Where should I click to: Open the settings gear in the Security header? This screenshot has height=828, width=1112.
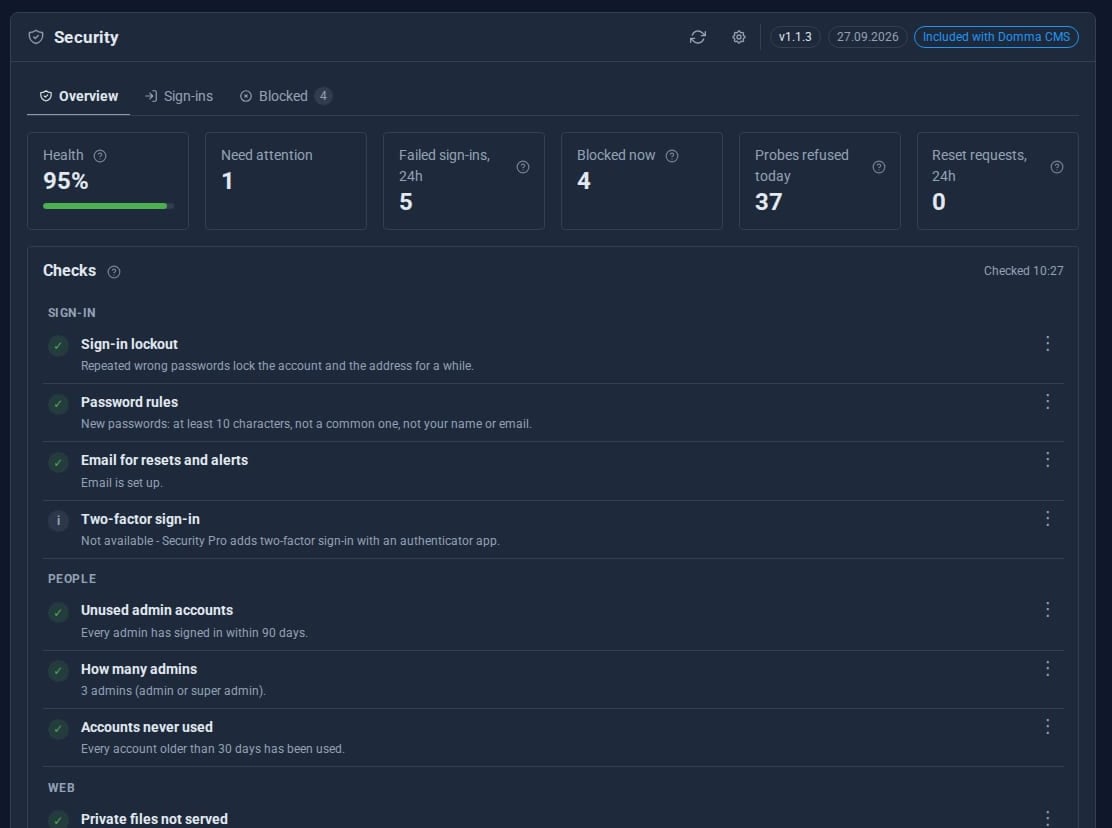(739, 37)
